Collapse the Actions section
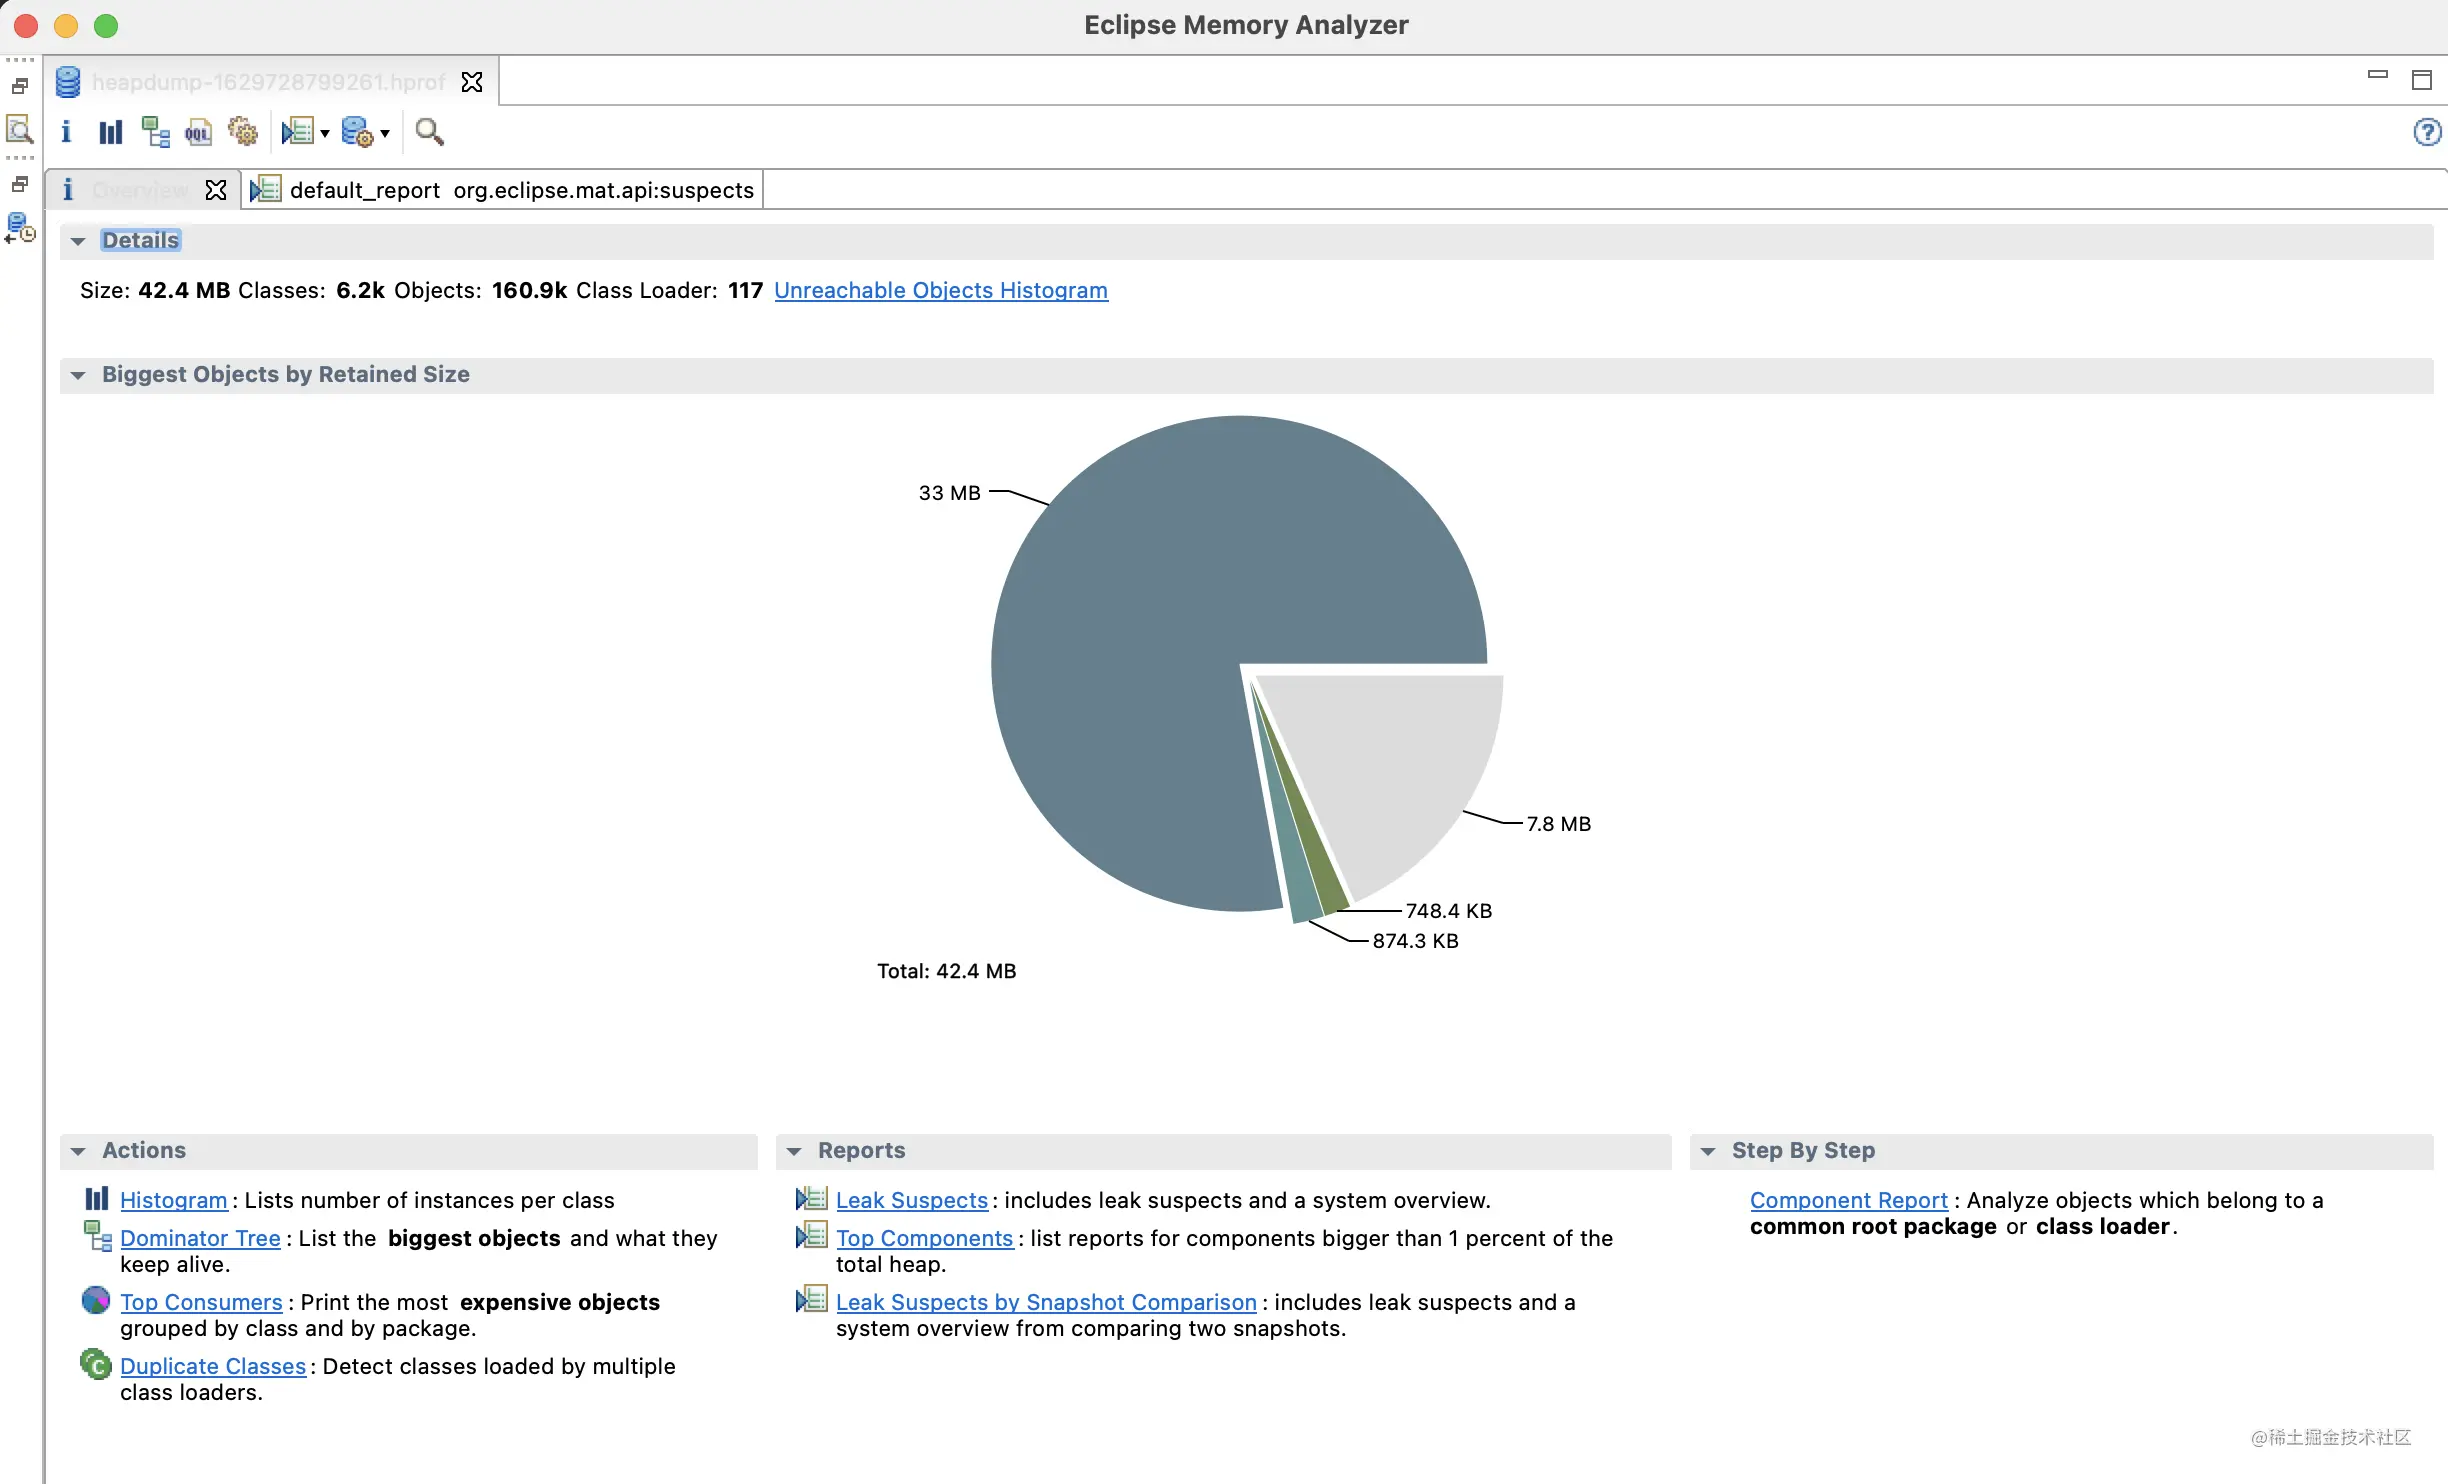This screenshot has width=2448, height=1484. pos(78,1151)
